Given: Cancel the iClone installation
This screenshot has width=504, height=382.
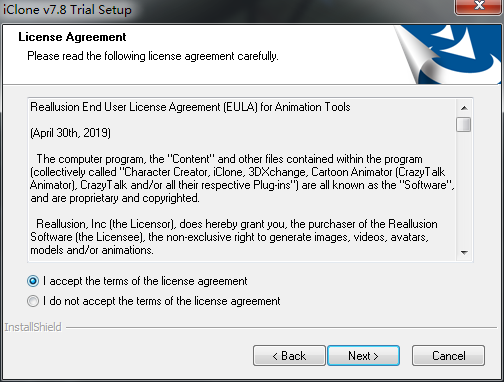Looking at the screenshot, I should (x=448, y=356).
